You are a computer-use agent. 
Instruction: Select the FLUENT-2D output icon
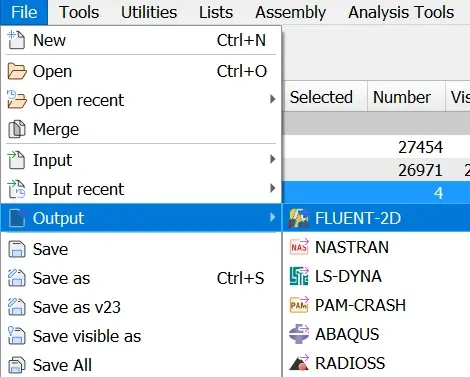tap(299, 218)
